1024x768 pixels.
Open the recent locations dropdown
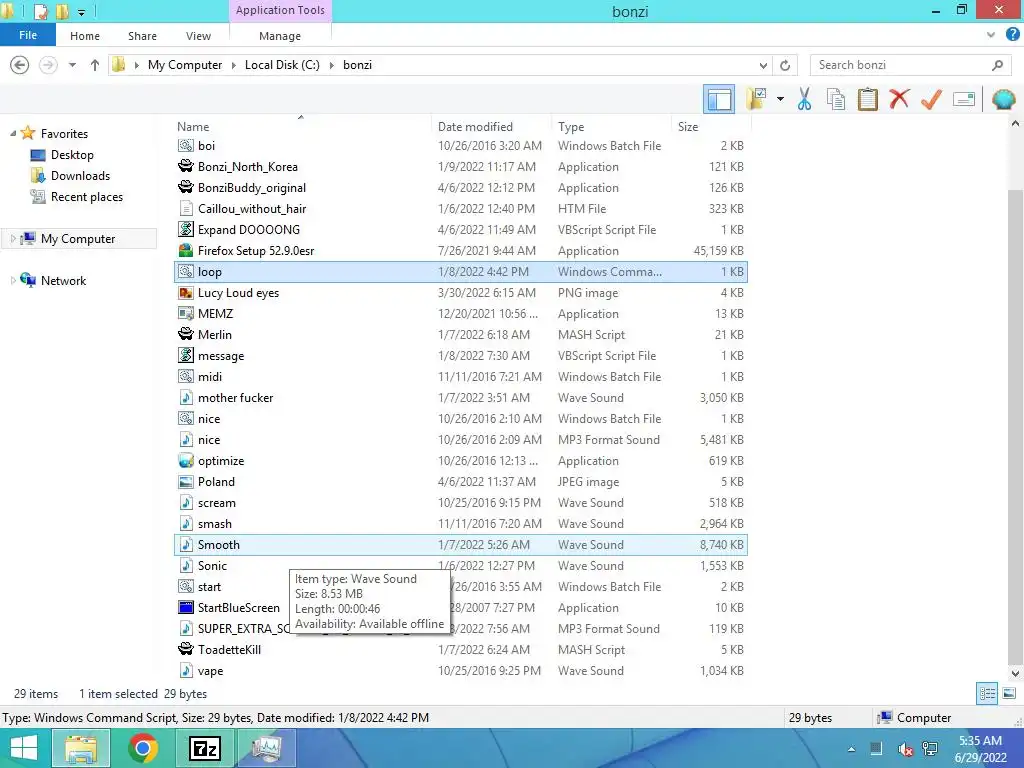72,65
